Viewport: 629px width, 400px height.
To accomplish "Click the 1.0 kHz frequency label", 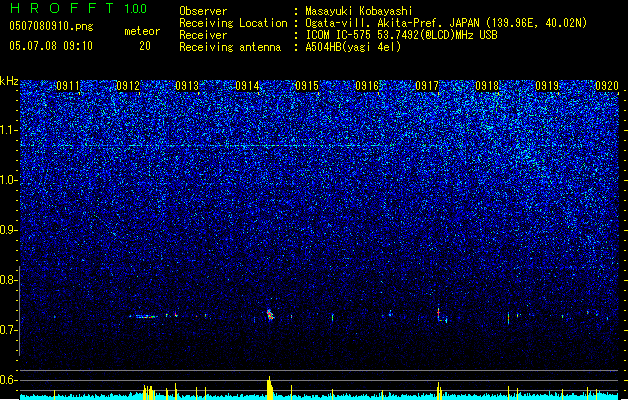I will click(x=9, y=180).
